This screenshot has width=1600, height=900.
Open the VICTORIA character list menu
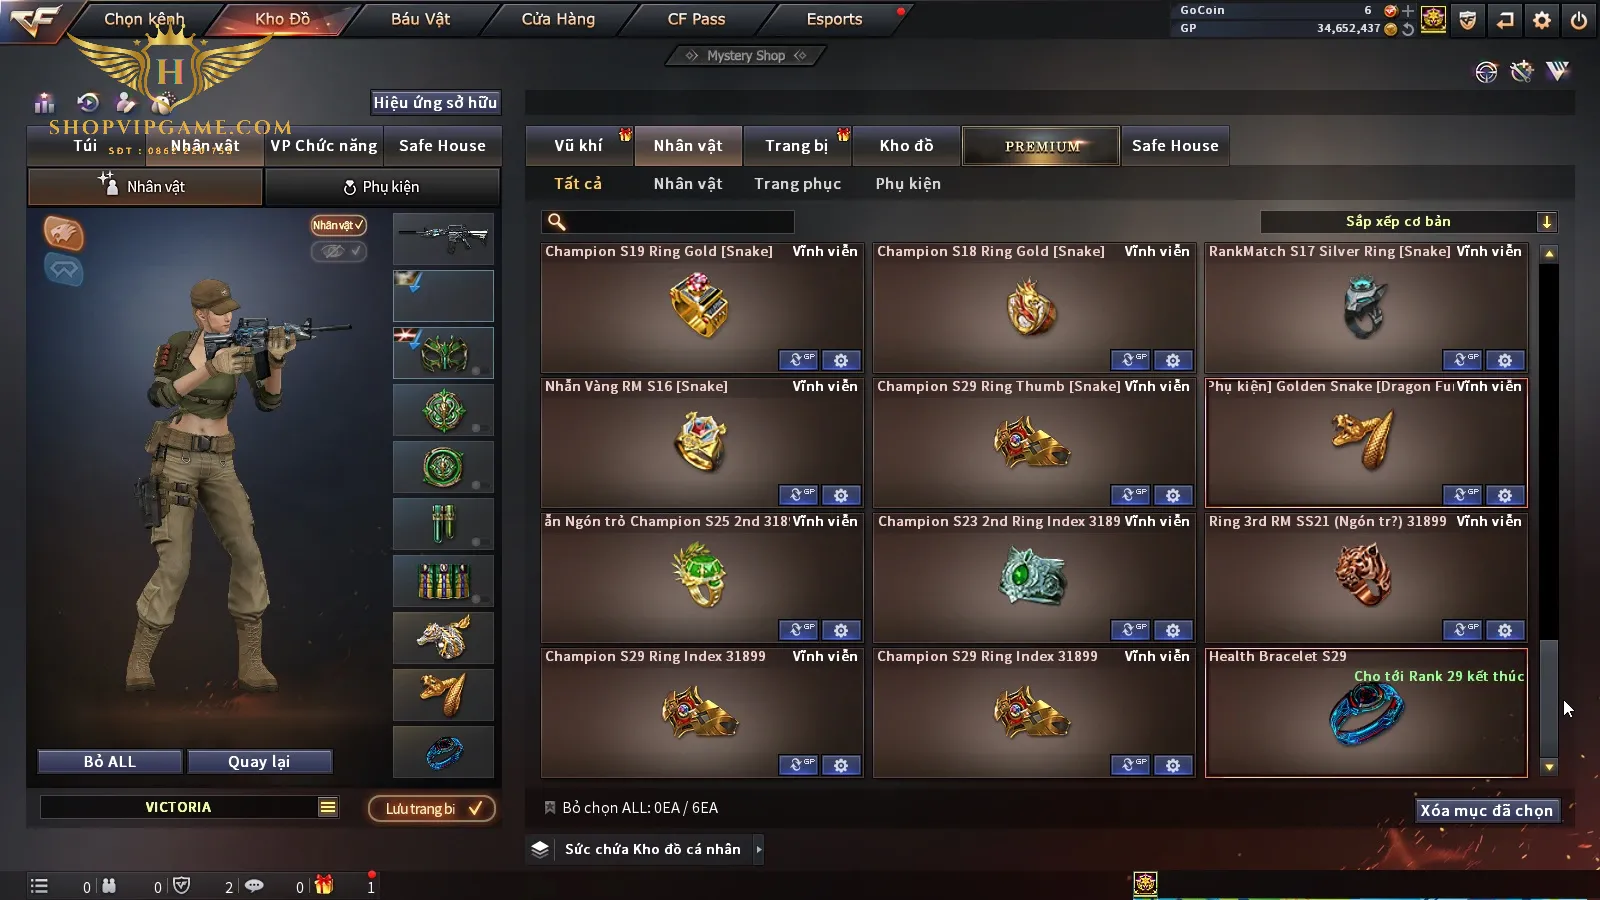click(x=328, y=807)
